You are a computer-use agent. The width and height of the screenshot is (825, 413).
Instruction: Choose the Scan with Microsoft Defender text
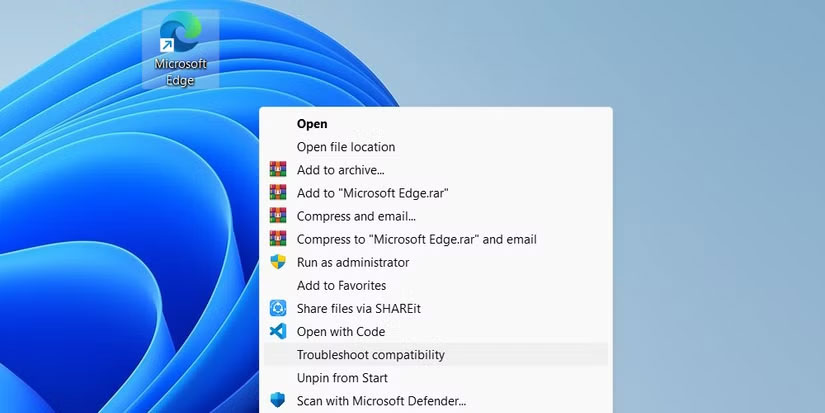(x=381, y=401)
